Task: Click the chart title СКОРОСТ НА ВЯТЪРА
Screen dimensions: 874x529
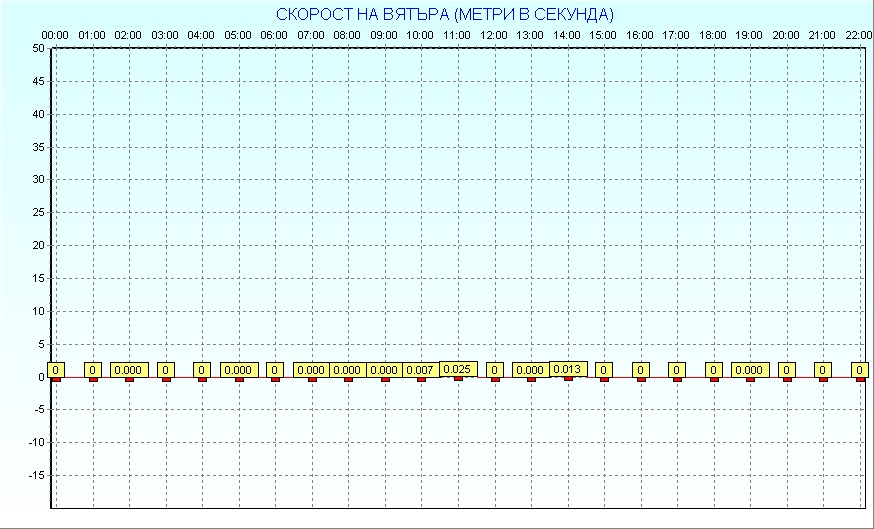Action: pos(445,14)
